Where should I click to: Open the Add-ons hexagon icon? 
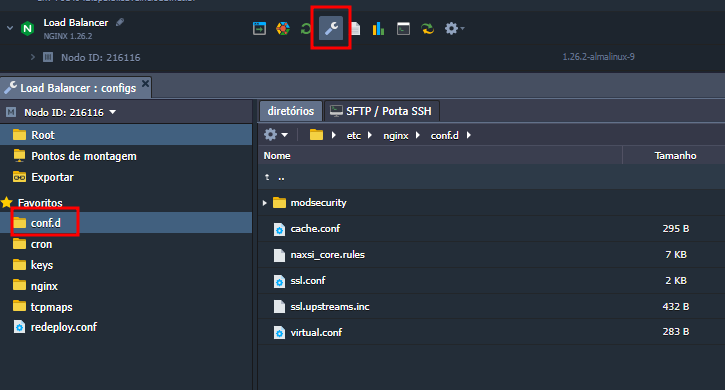[x=283, y=29]
